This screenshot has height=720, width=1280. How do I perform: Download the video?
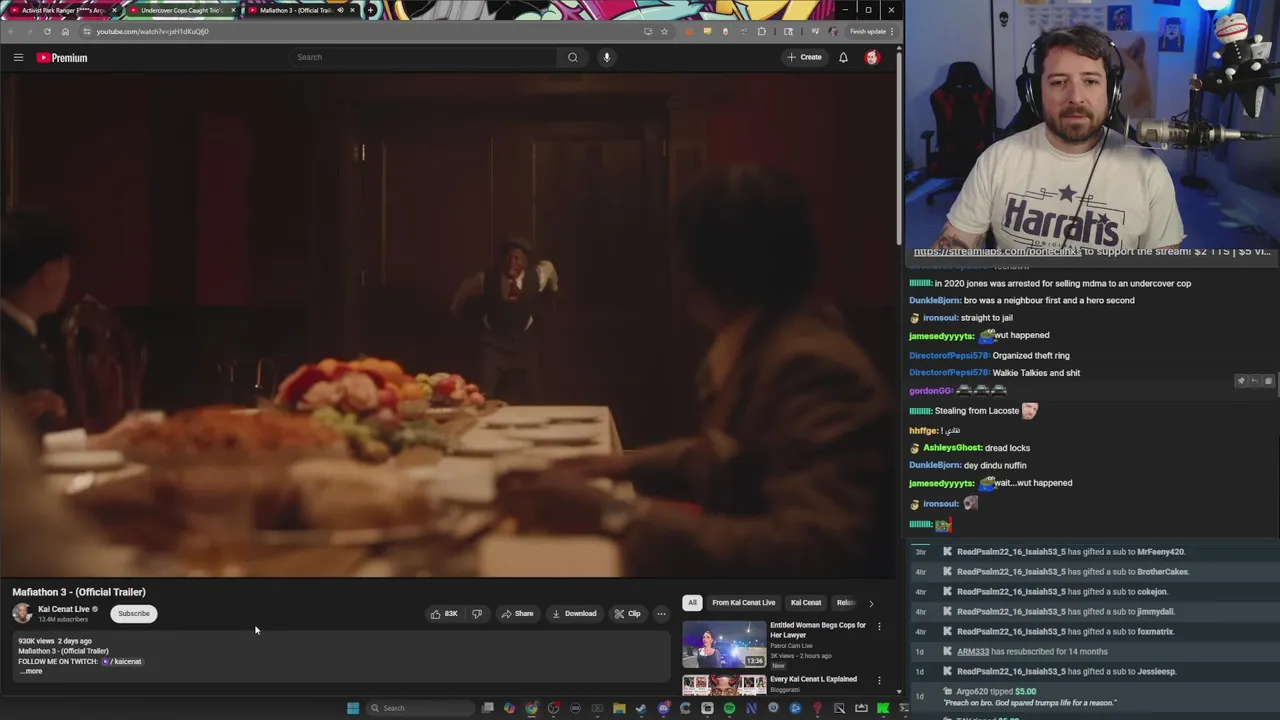tap(574, 614)
